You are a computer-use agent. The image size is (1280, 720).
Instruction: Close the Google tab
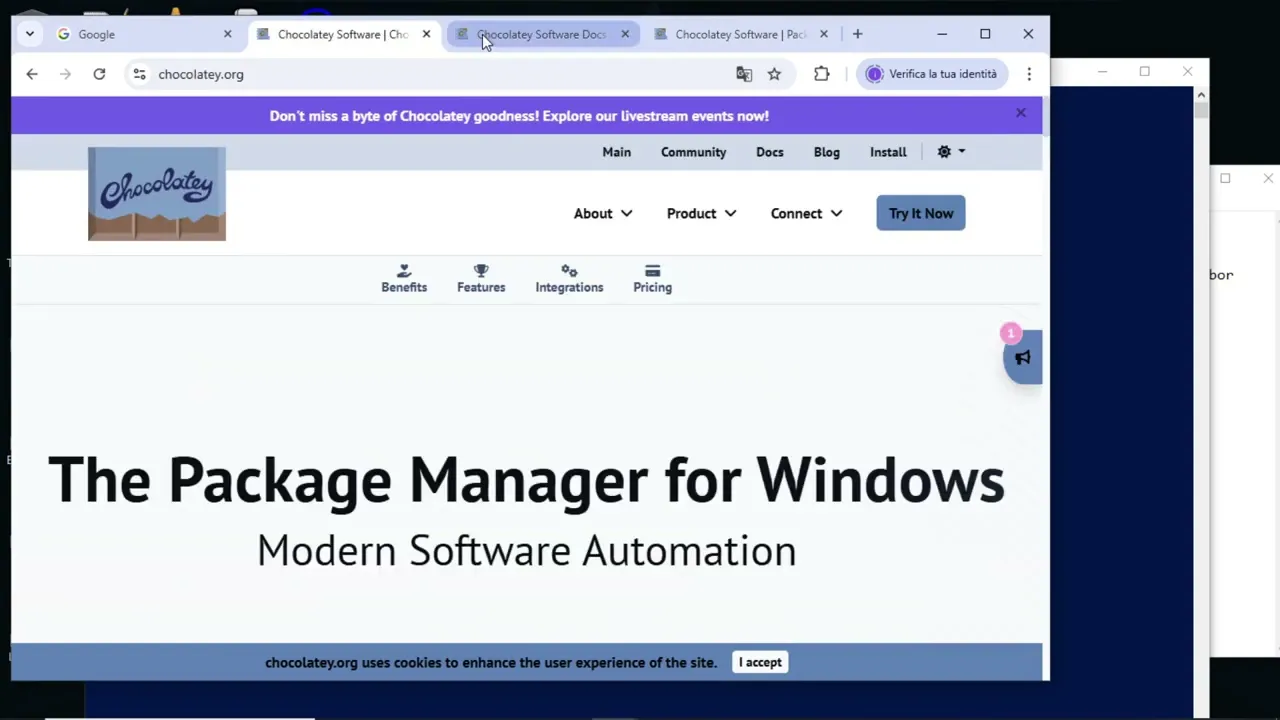[x=227, y=34]
